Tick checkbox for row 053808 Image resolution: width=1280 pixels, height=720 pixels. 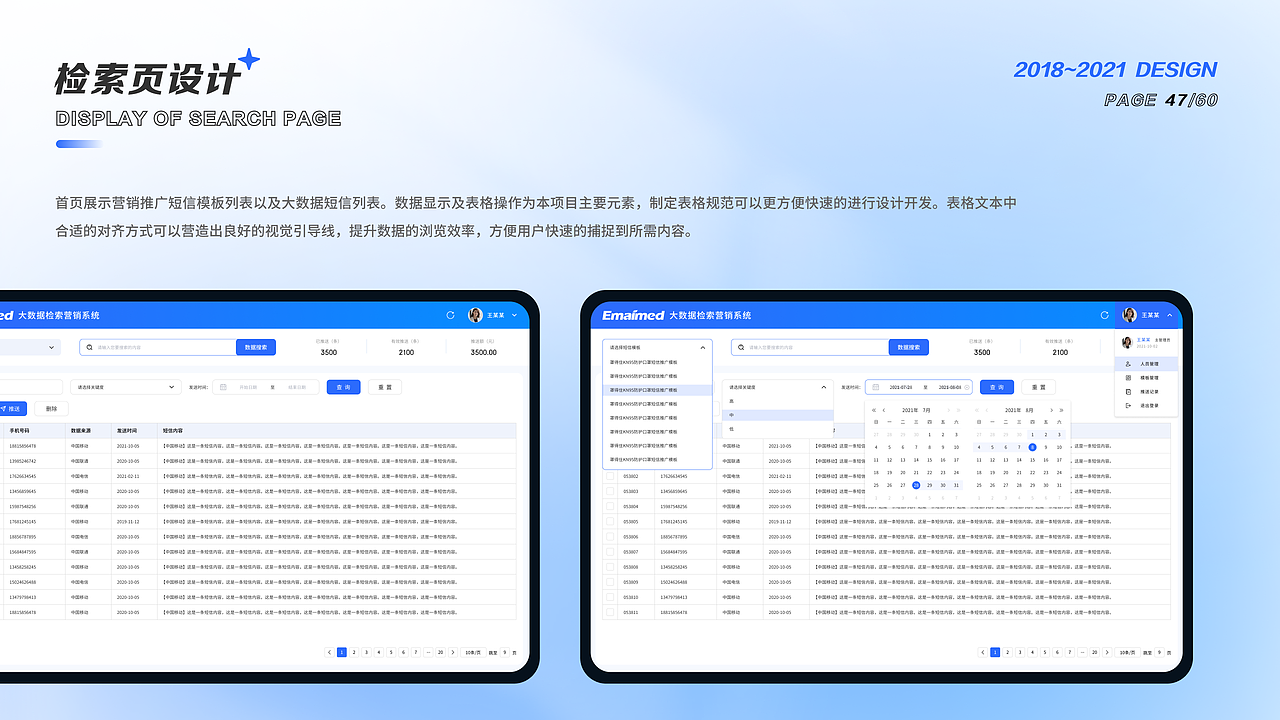pos(610,567)
